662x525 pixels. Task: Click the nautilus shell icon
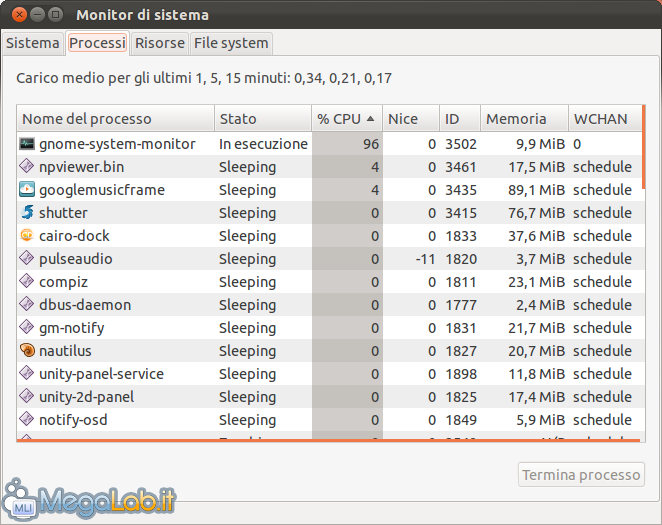point(27,350)
